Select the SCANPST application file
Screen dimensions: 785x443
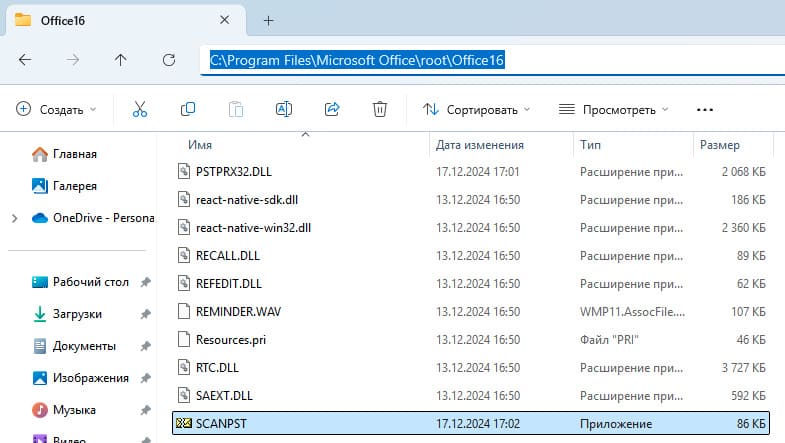pos(222,423)
